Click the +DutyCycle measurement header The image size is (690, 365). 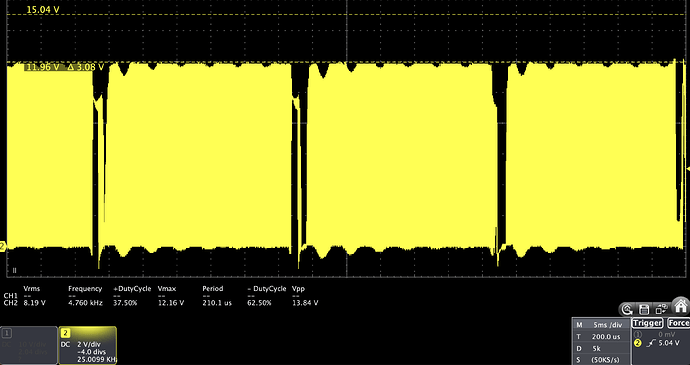click(x=132, y=289)
